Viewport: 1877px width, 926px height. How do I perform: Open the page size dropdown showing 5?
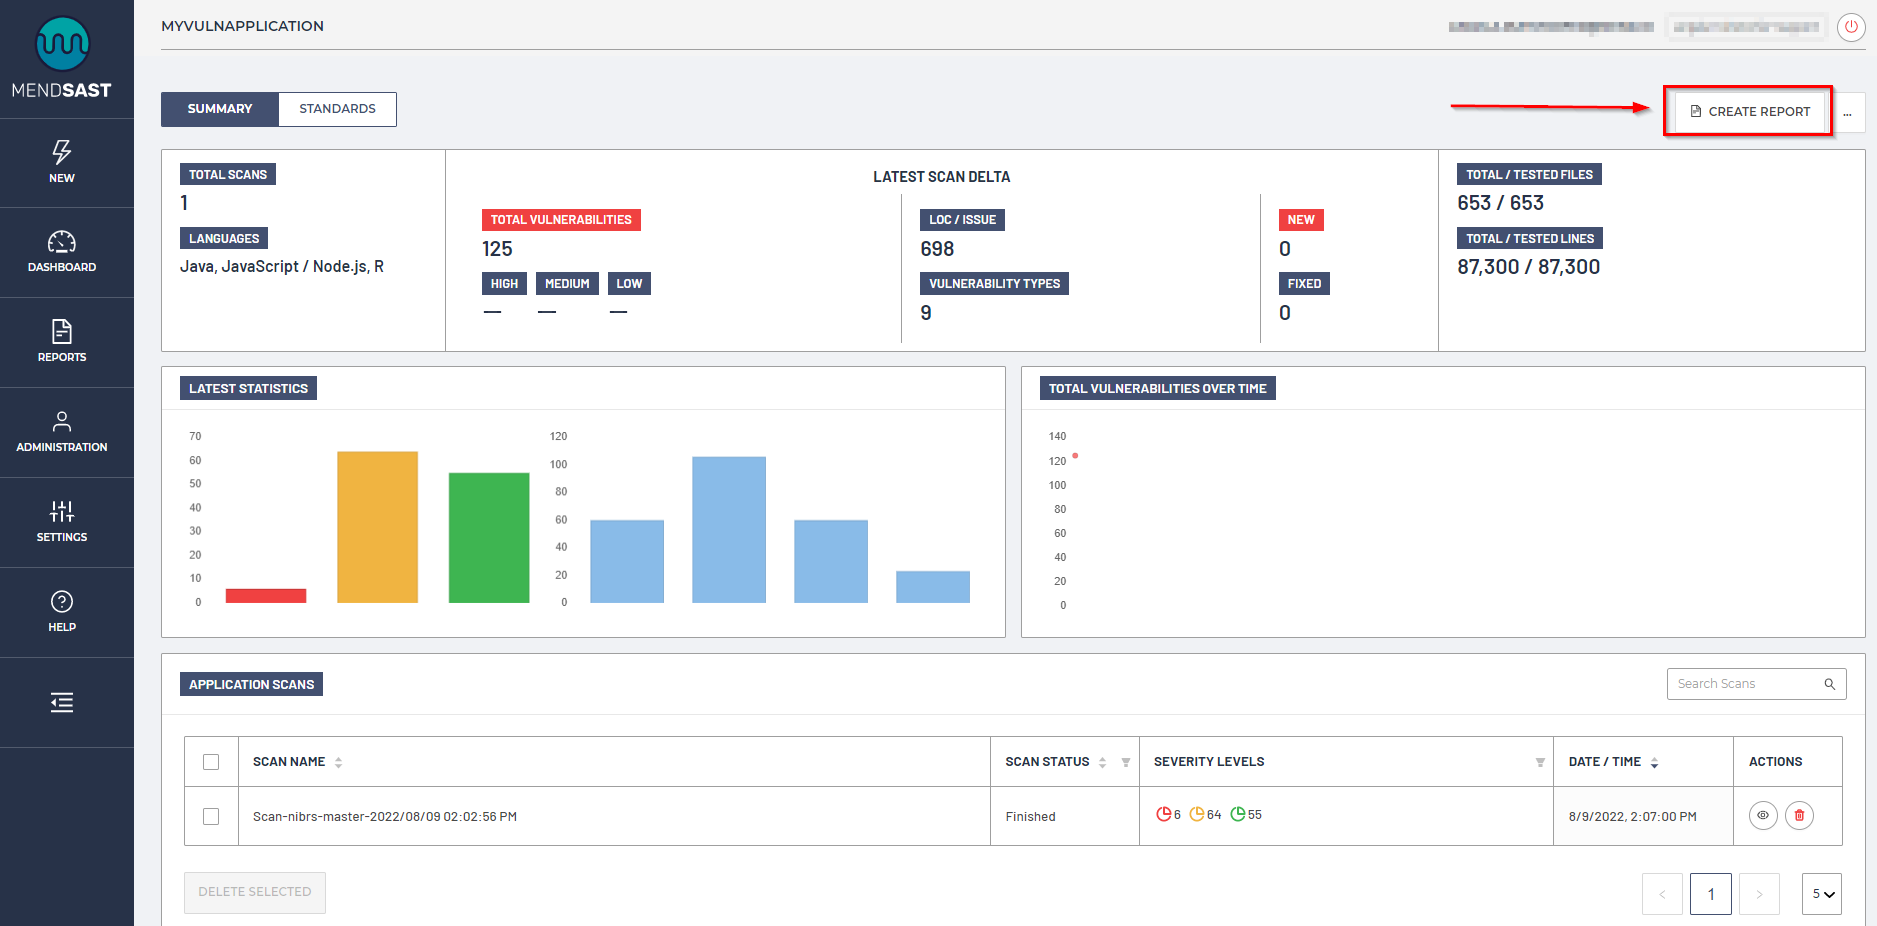click(x=1822, y=894)
